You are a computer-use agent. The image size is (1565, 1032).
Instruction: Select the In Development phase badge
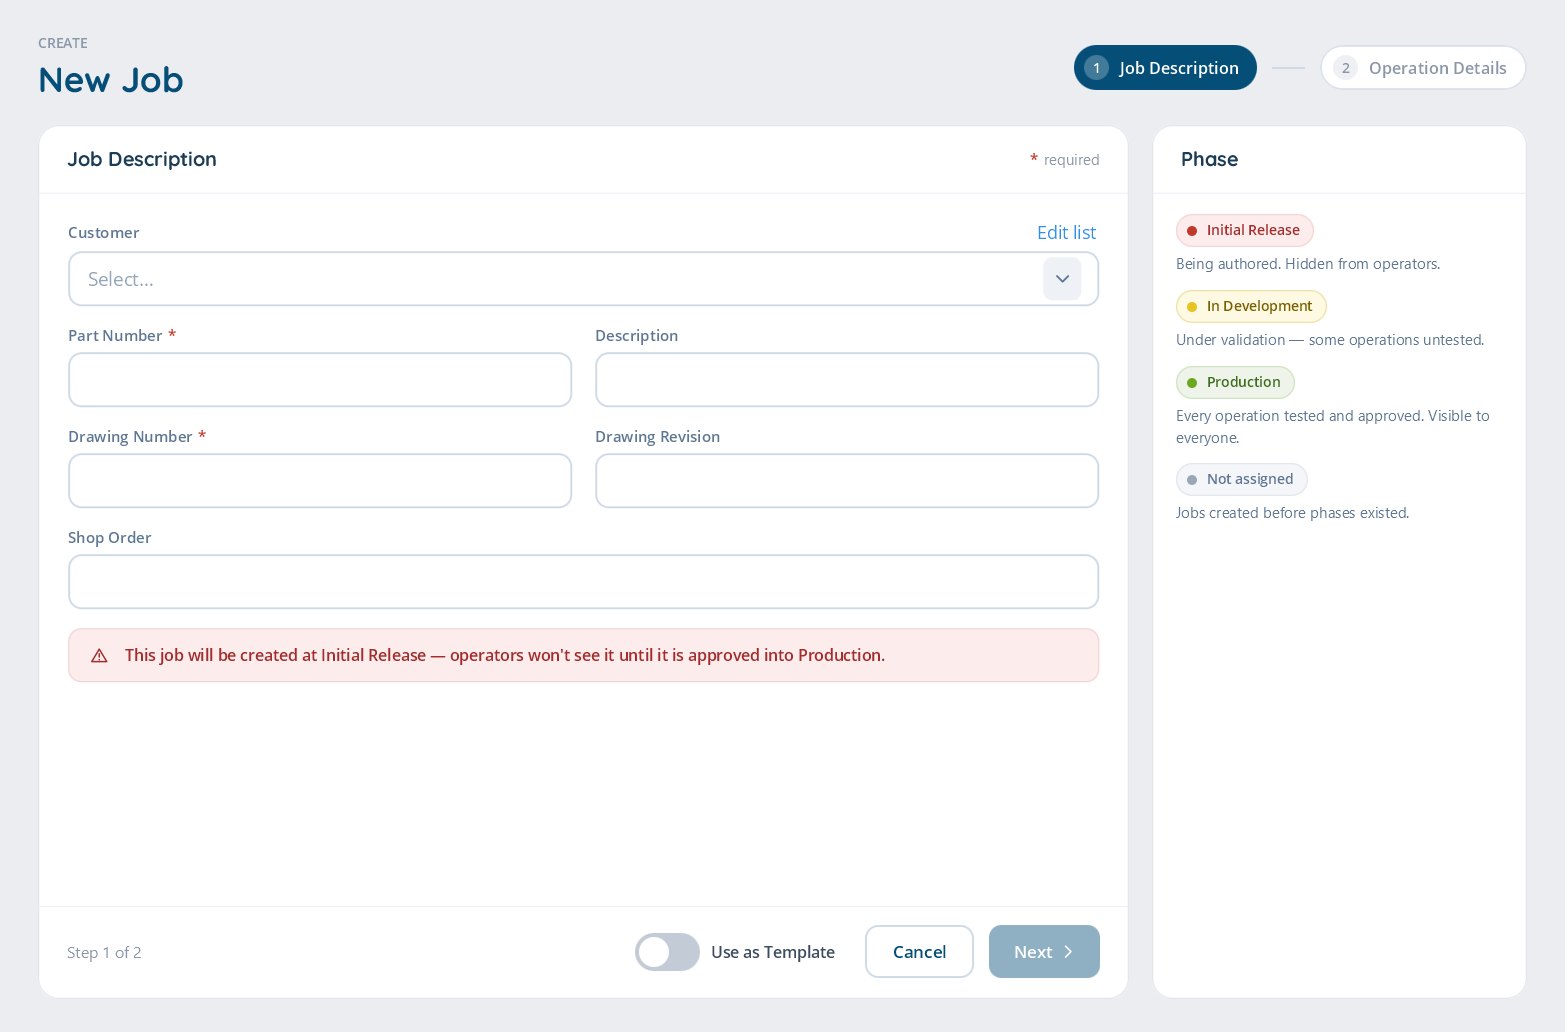pos(1251,307)
